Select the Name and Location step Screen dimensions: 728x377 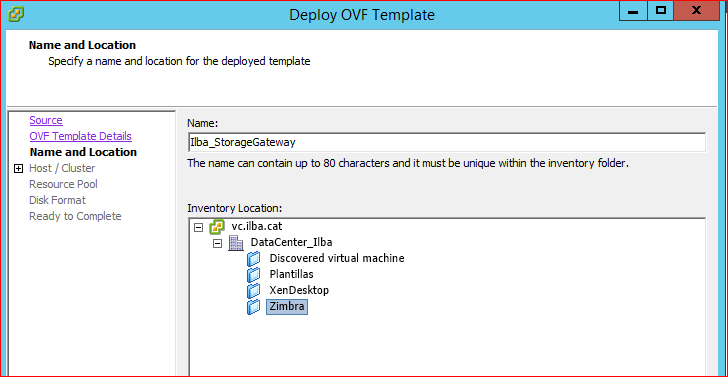point(83,152)
